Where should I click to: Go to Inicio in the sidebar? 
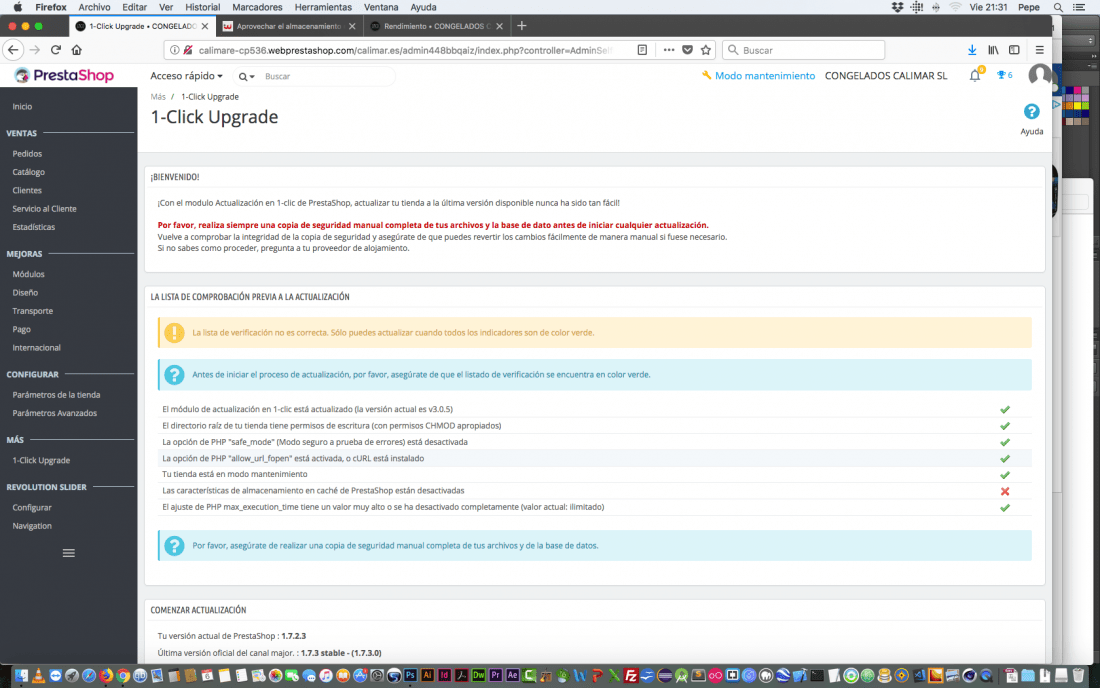[x=22, y=107]
